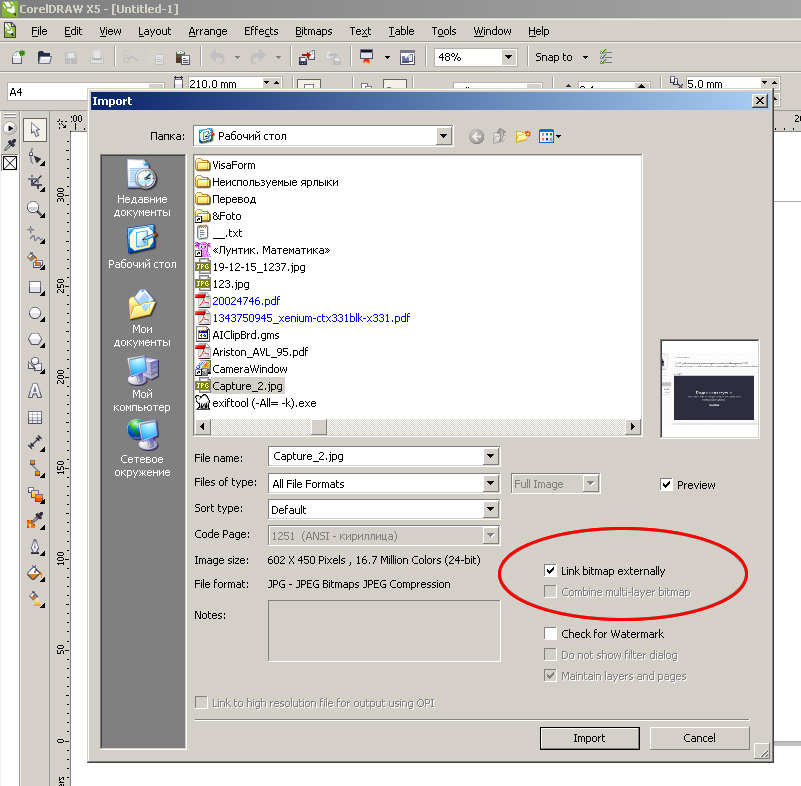Open the Effects menu
The width and height of the screenshot is (801, 786).
point(261,32)
